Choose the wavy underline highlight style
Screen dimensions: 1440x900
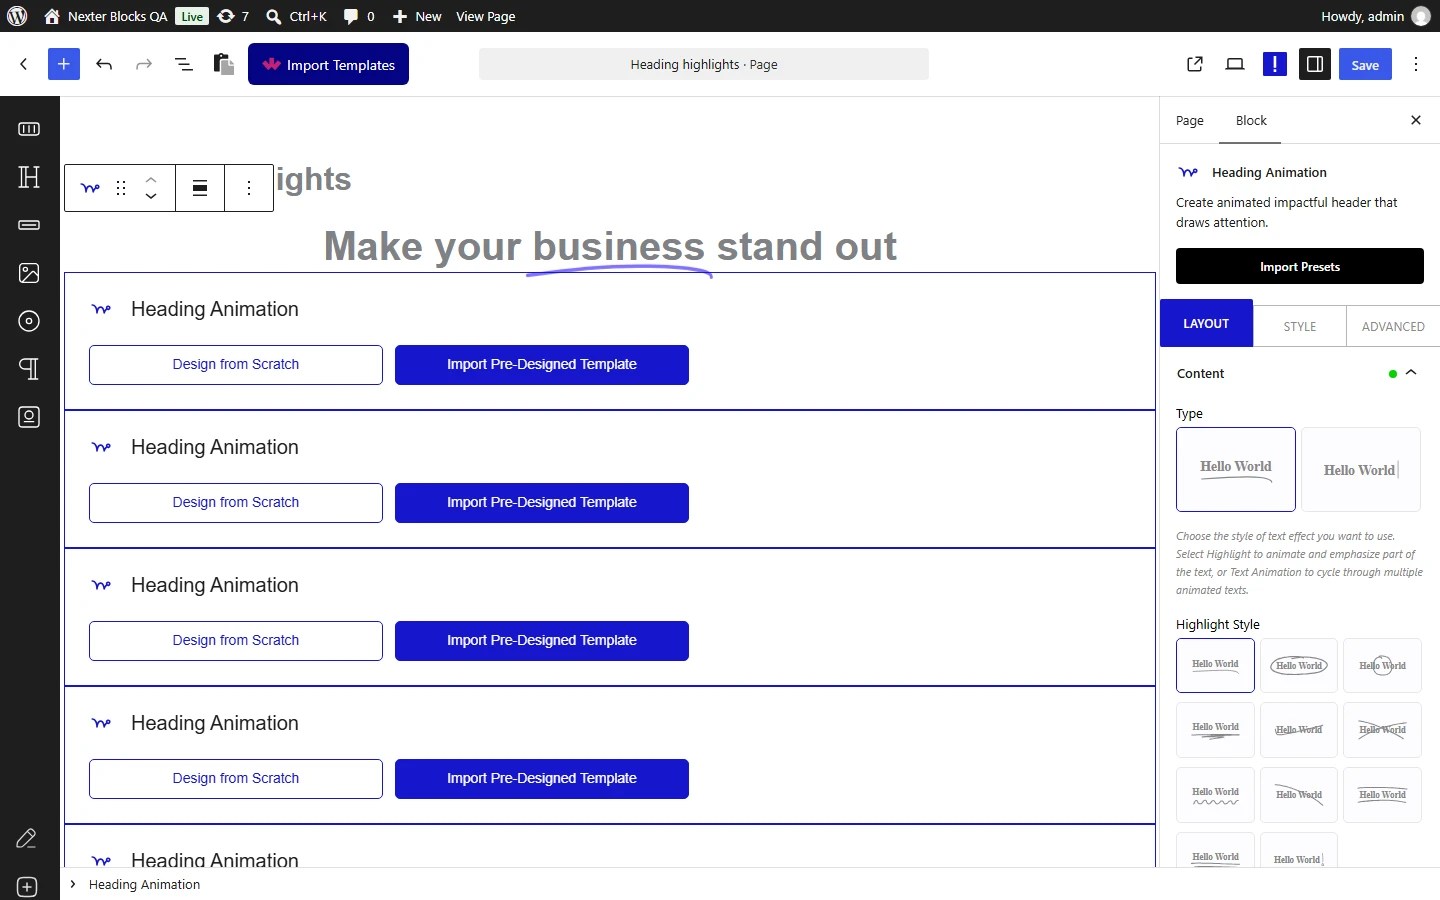pos(1215,795)
